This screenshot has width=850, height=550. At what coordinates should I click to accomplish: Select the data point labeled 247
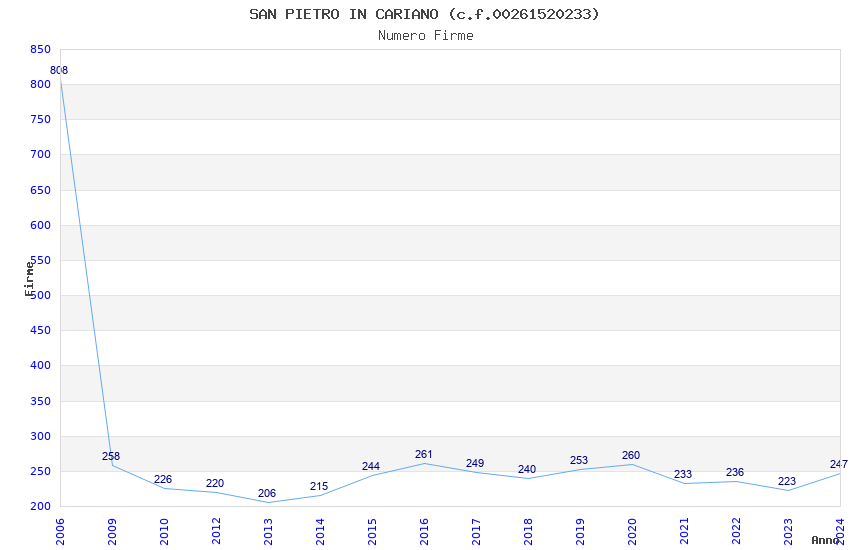coord(839,464)
